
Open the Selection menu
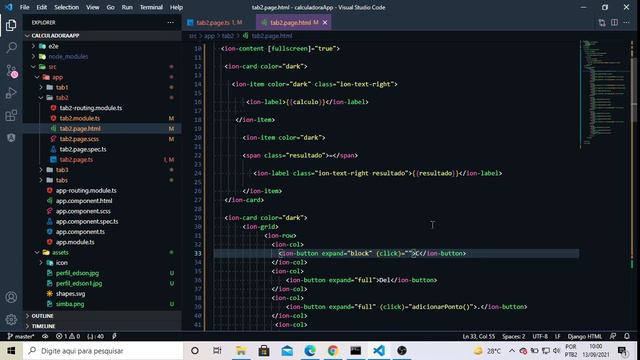(x=67, y=7)
